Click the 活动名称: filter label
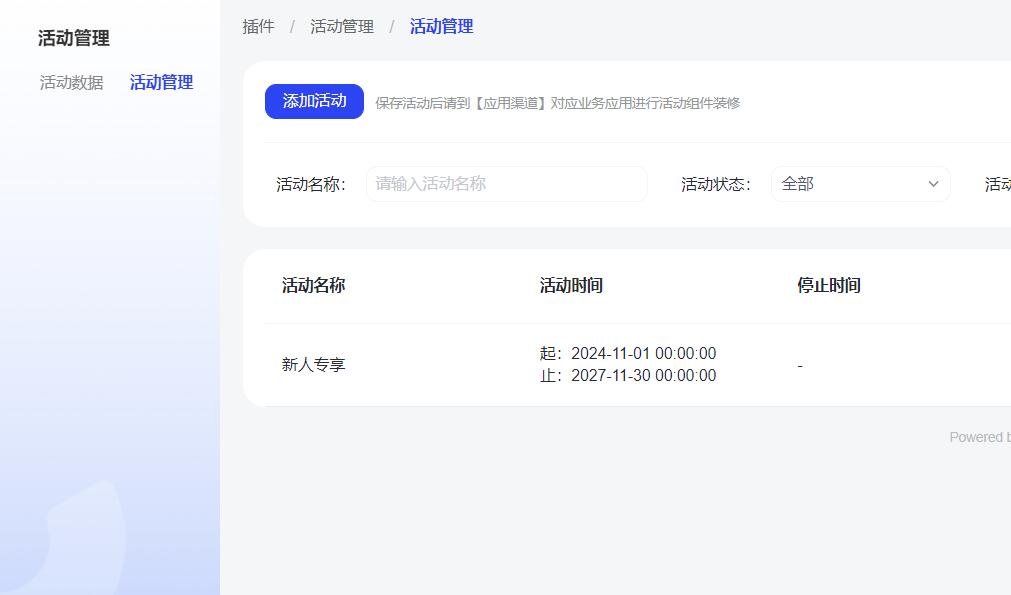The height and width of the screenshot is (595, 1011). tap(311, 184)
